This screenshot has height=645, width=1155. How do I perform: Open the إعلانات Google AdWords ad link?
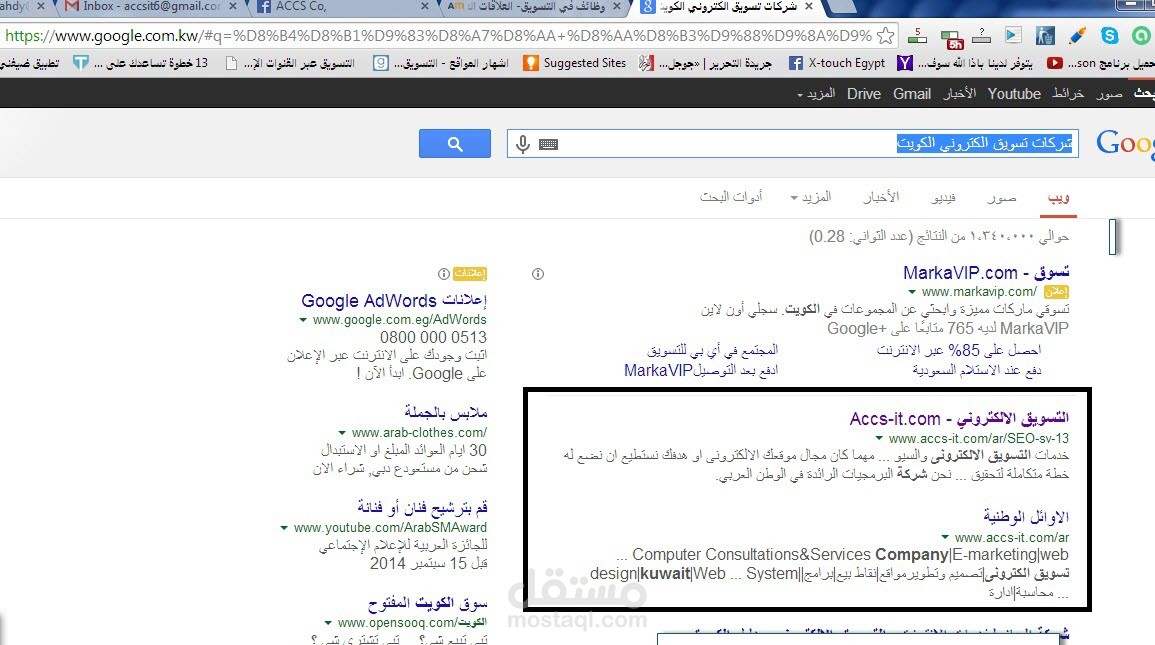pyautogui.click(x=394, y=300)
